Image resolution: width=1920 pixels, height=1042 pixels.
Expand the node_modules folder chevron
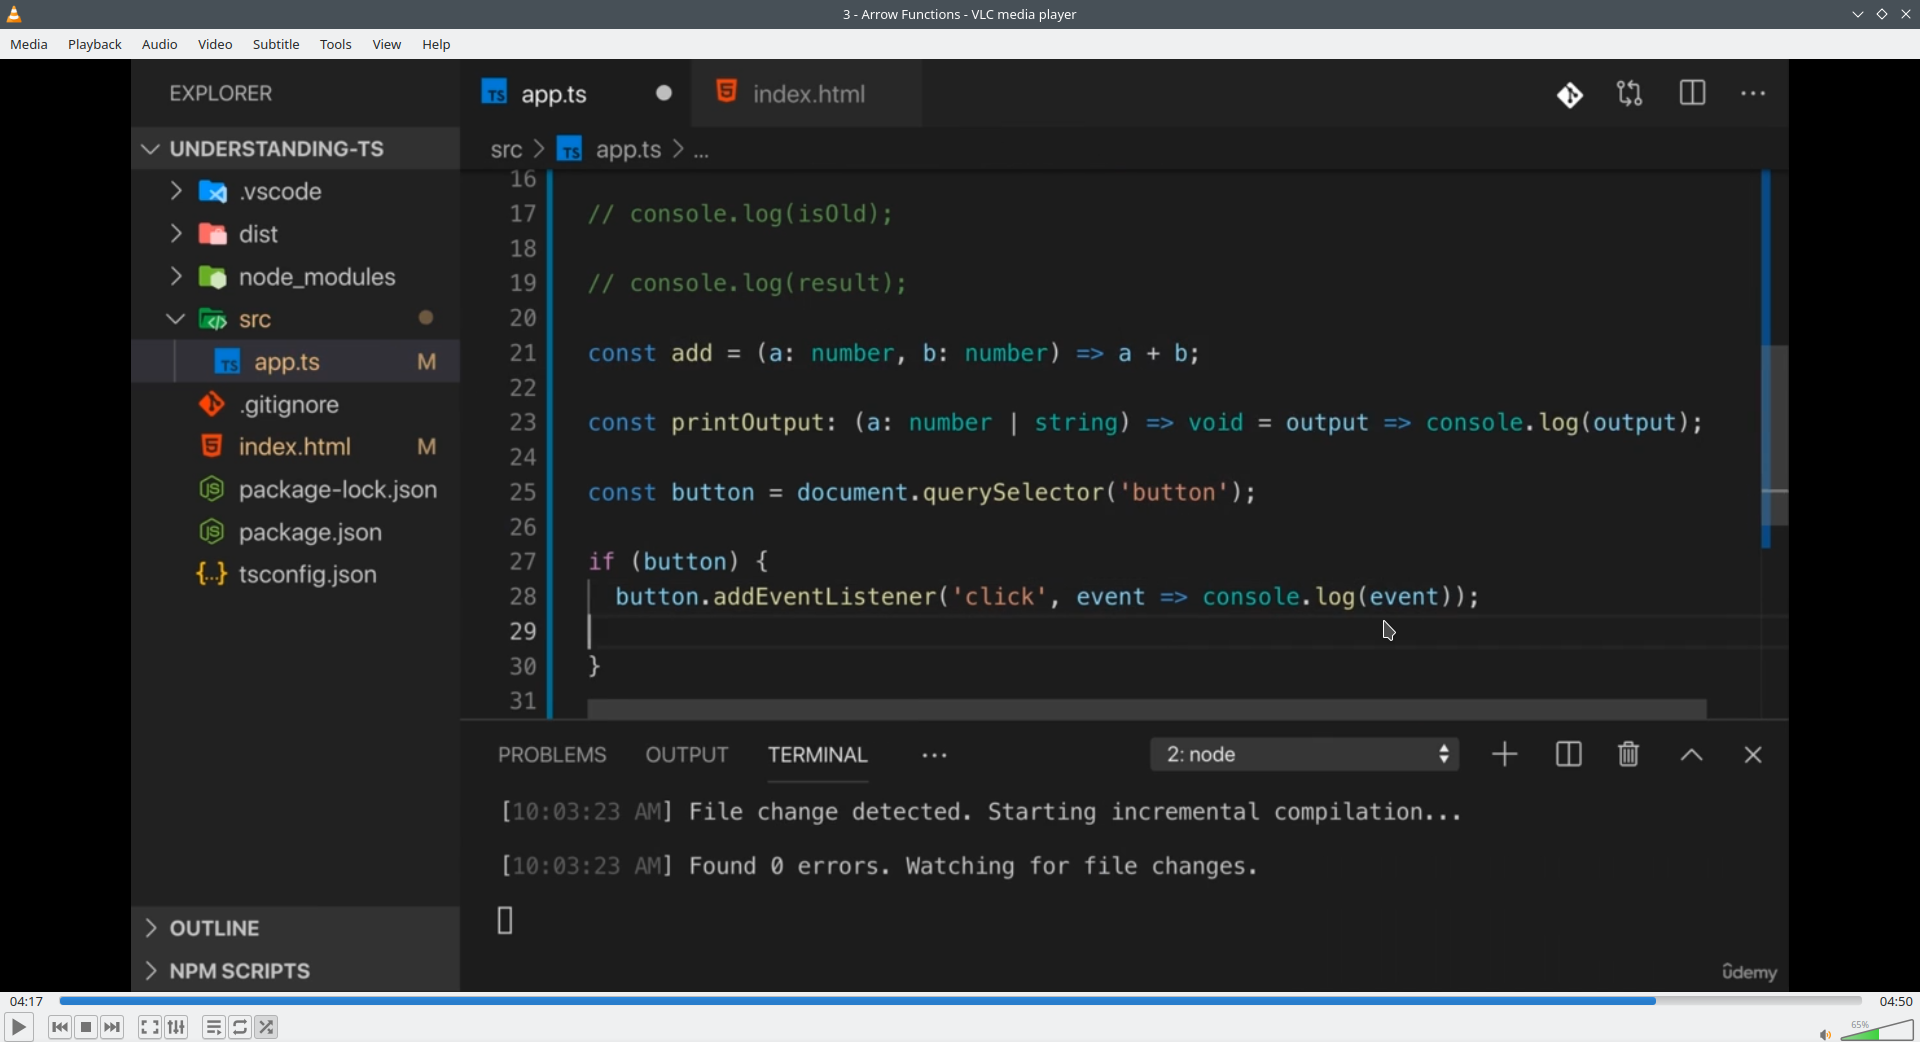(176, 276)
